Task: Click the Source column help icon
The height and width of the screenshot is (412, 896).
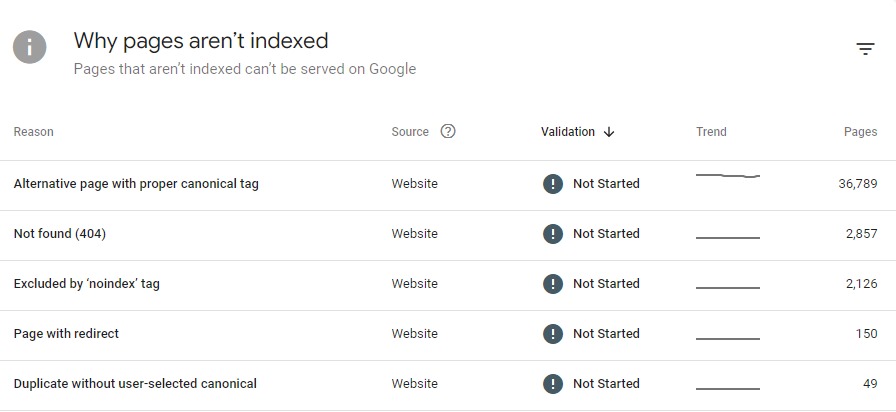Action: click(x=448, y=131)
